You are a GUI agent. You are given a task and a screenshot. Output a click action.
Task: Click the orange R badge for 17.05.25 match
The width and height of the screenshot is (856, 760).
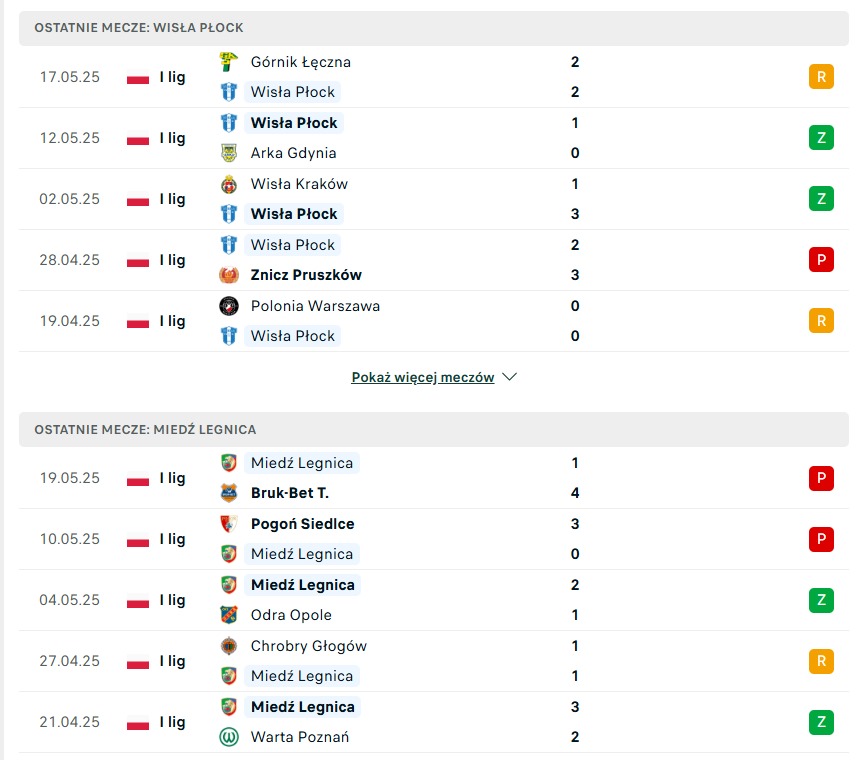821,77
